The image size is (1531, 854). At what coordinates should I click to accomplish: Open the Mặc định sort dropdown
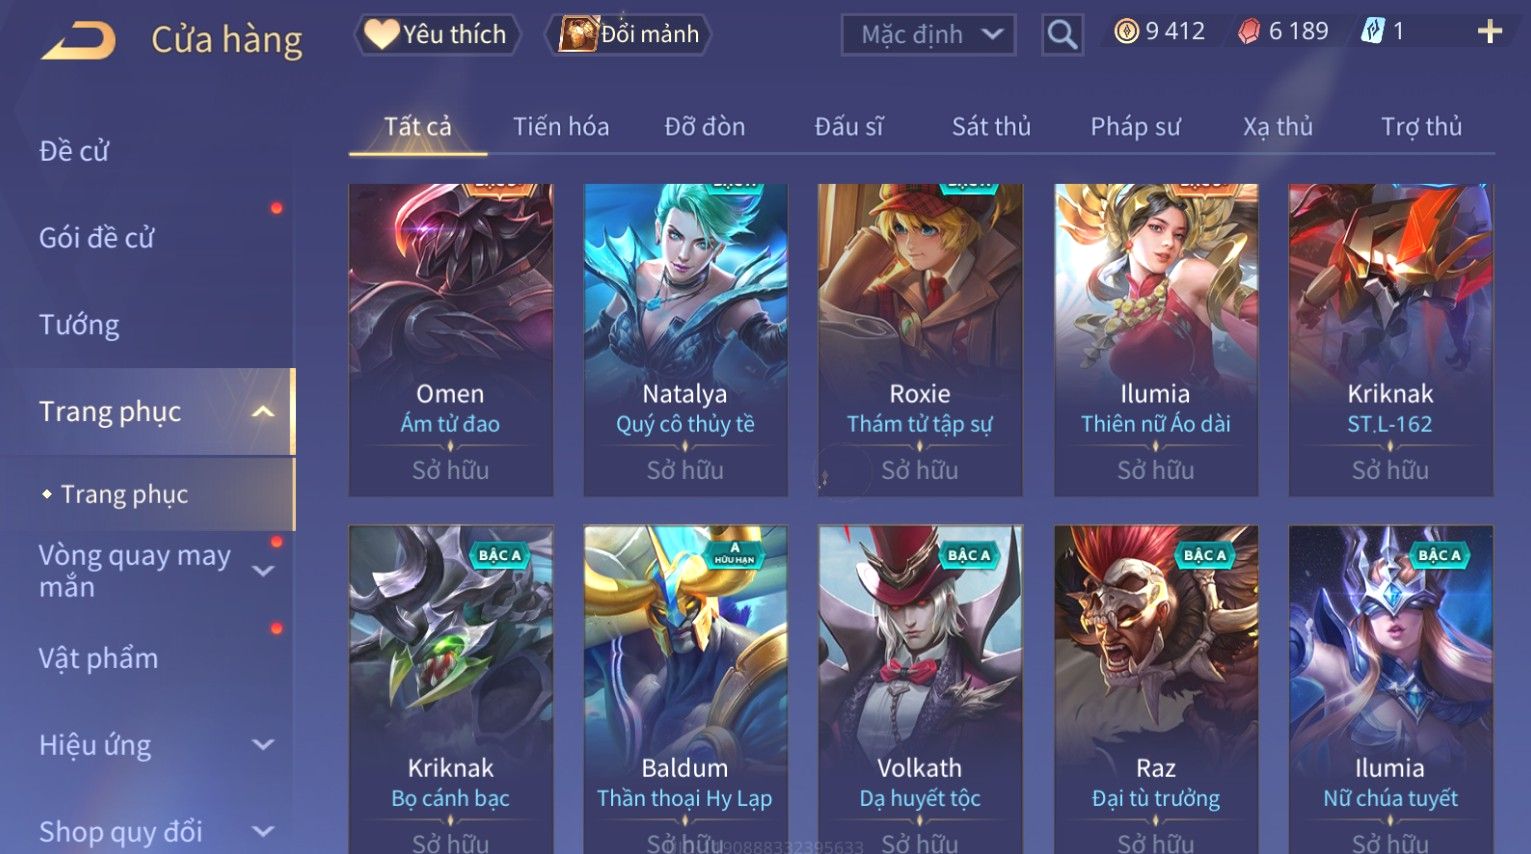[928, 35]
